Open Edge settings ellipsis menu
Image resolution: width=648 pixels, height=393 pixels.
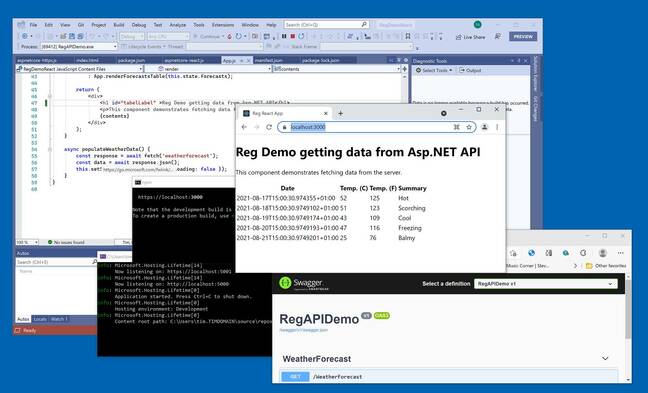click(x=620, y=253)
